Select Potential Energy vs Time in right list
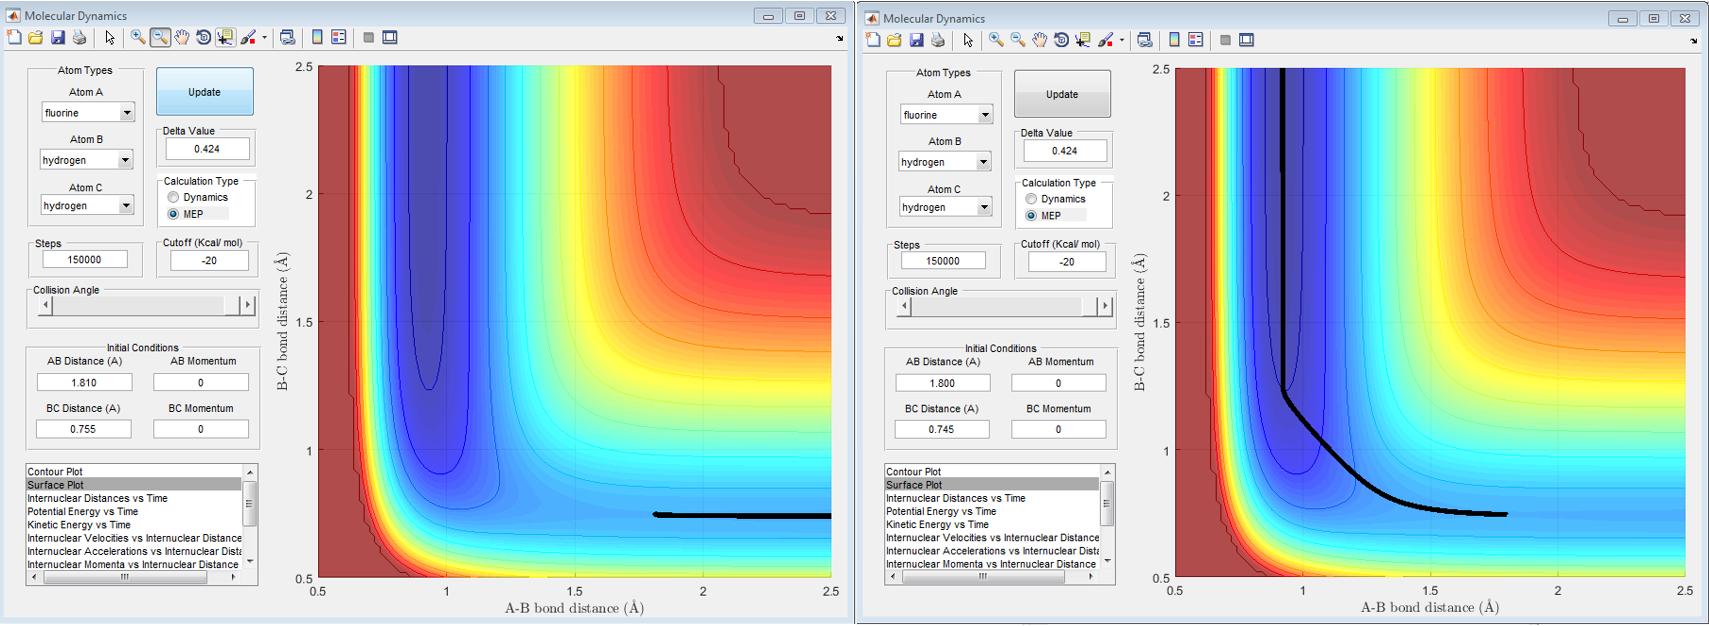Viewport: 1709px width, 626px height. pos(940,511)
